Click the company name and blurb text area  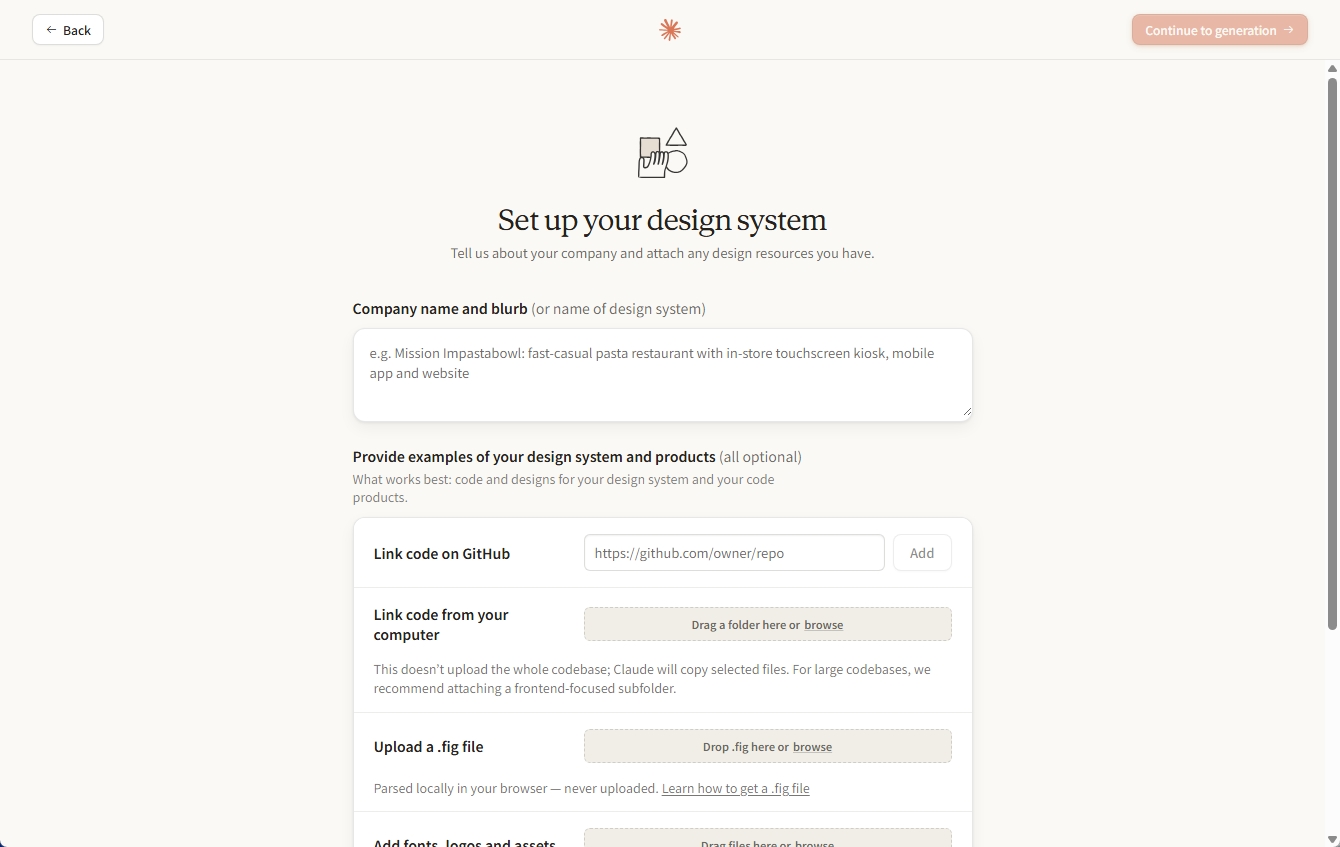pyautogui.click(x=662, y=374)
